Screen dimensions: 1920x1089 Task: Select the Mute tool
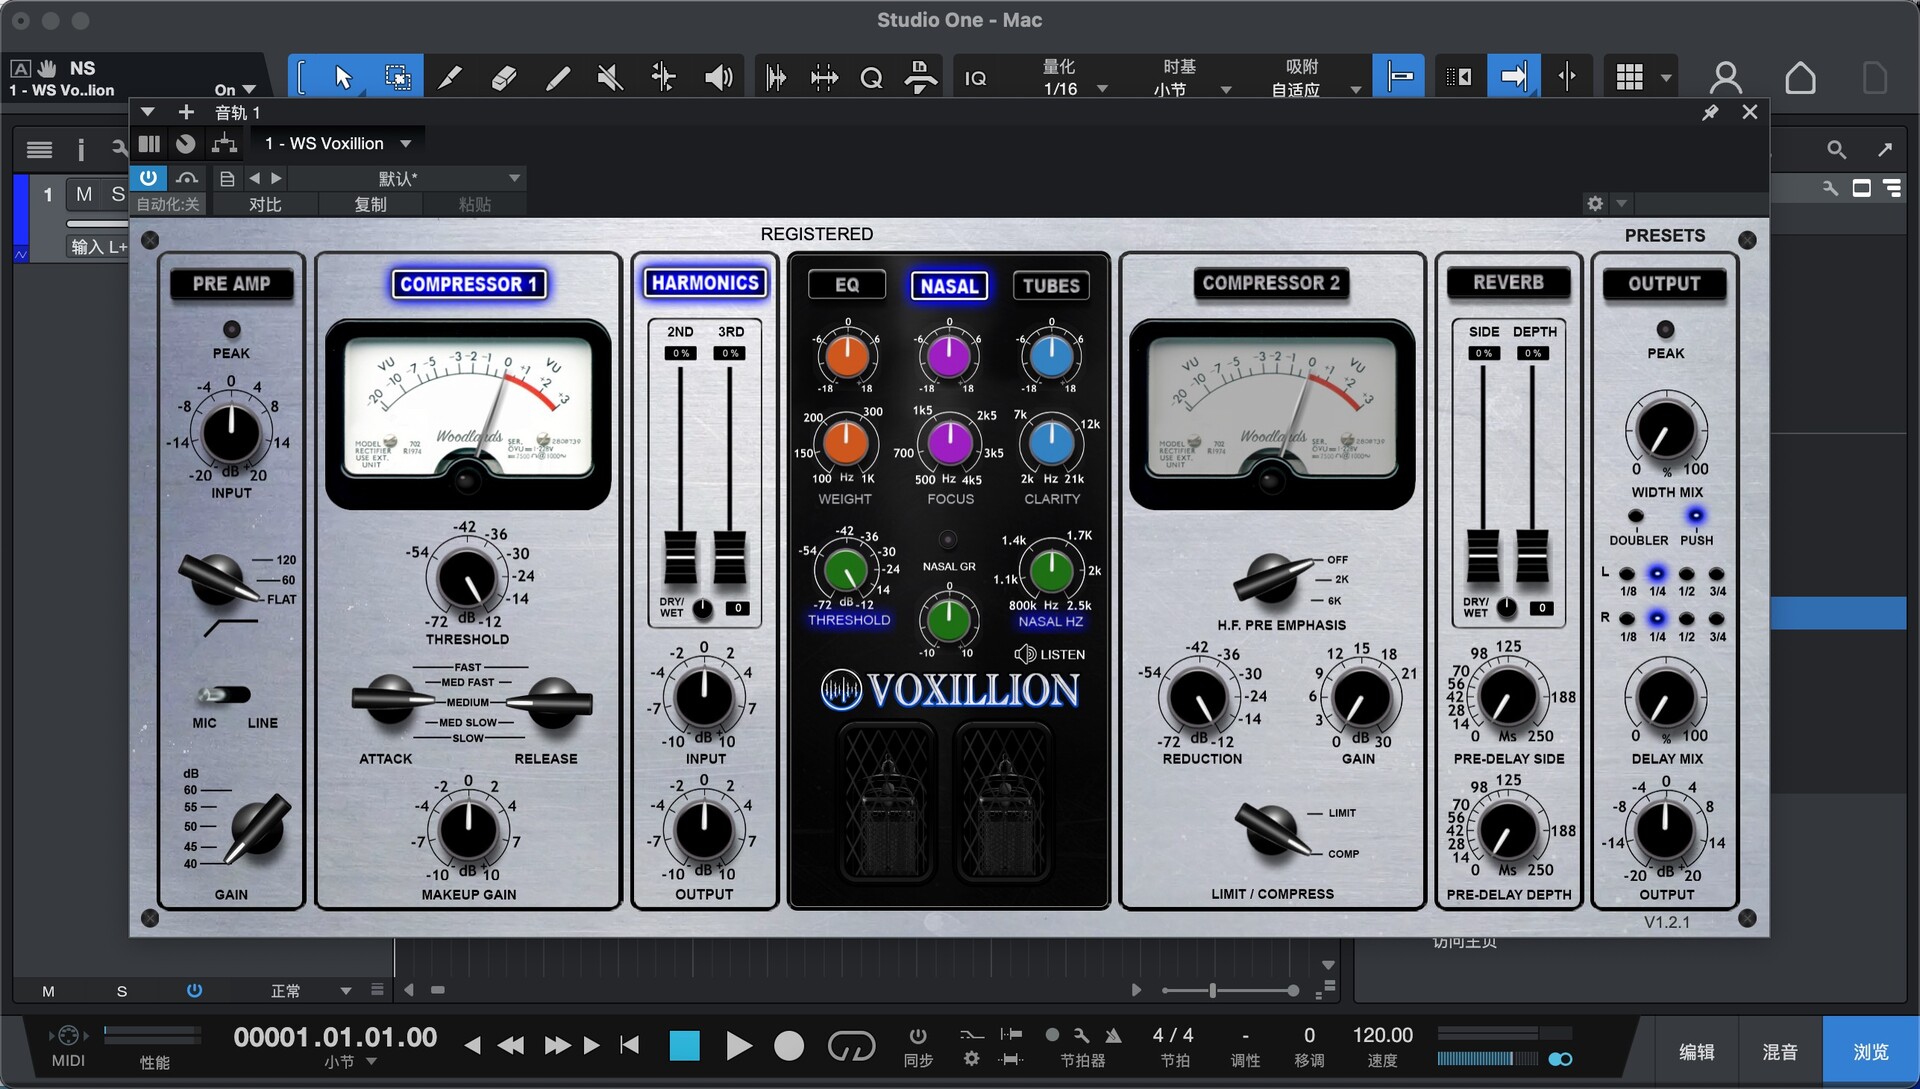pos(610,77)
